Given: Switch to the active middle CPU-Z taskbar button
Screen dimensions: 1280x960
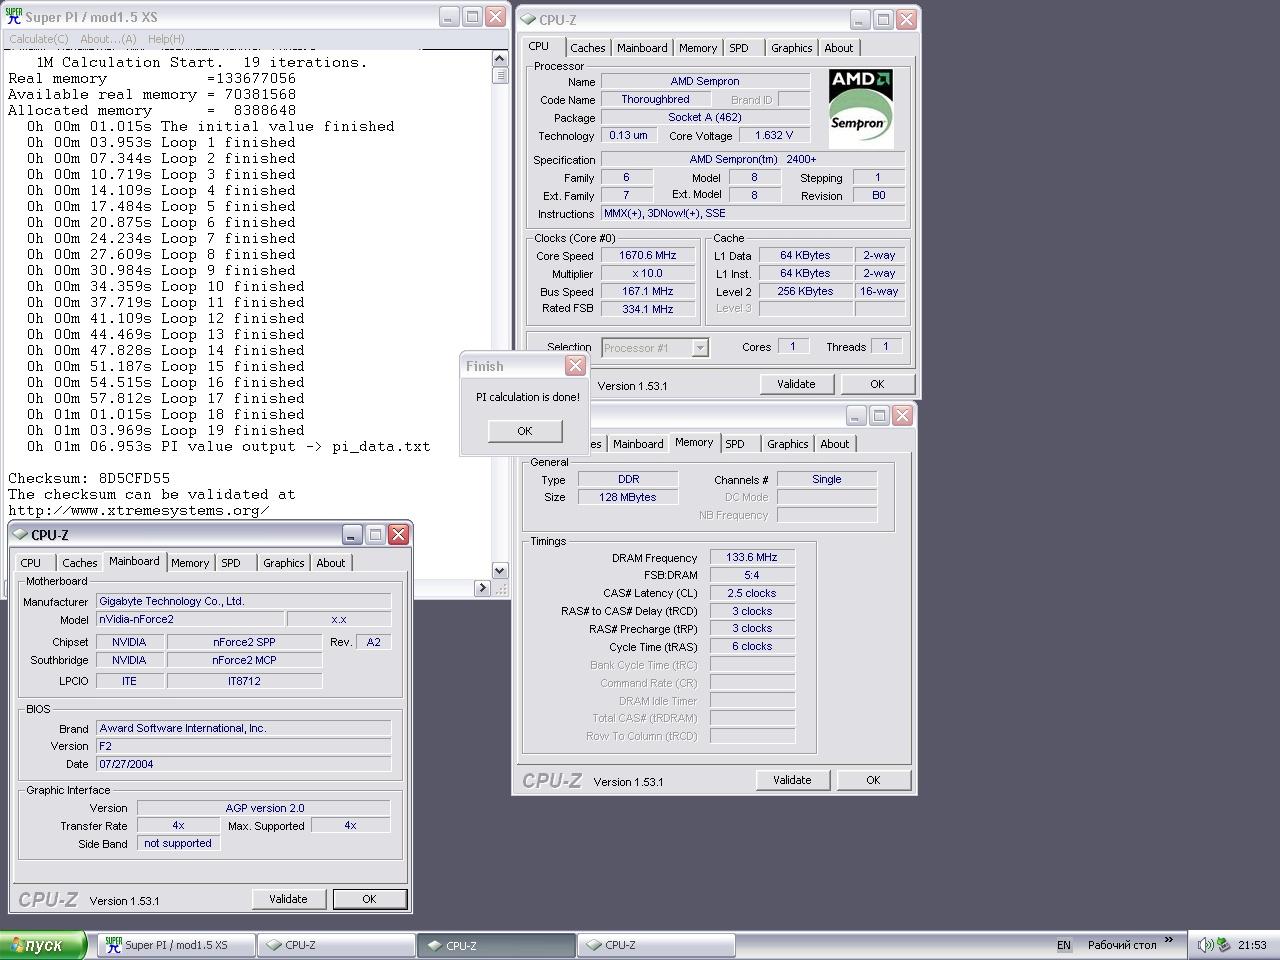Looking at the screenshot, I should (496, 945).
